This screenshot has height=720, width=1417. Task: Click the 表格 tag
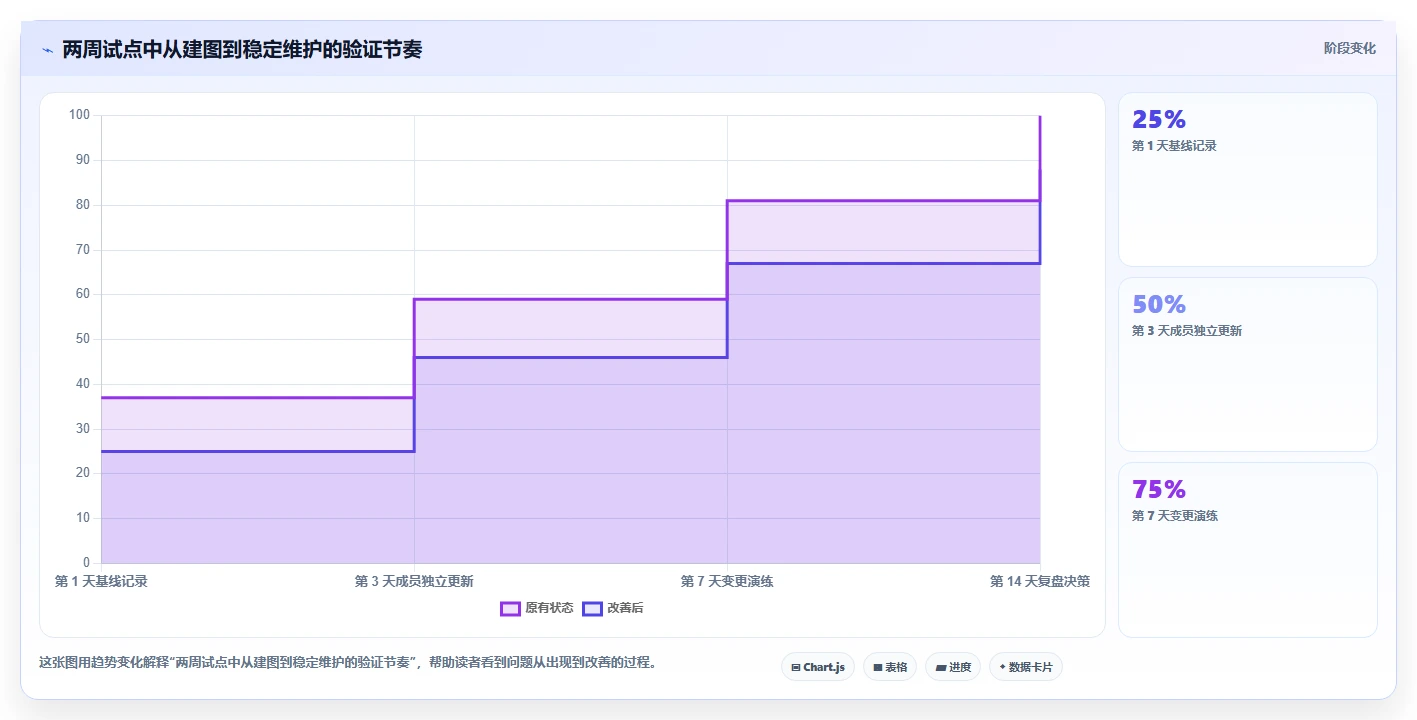coord(890,667)
